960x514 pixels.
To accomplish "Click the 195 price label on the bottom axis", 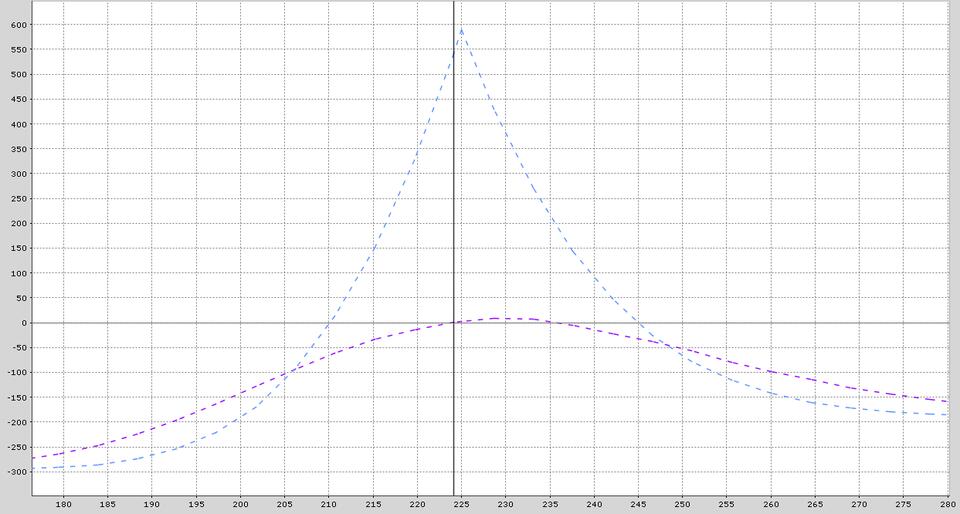I will (196, 504).
